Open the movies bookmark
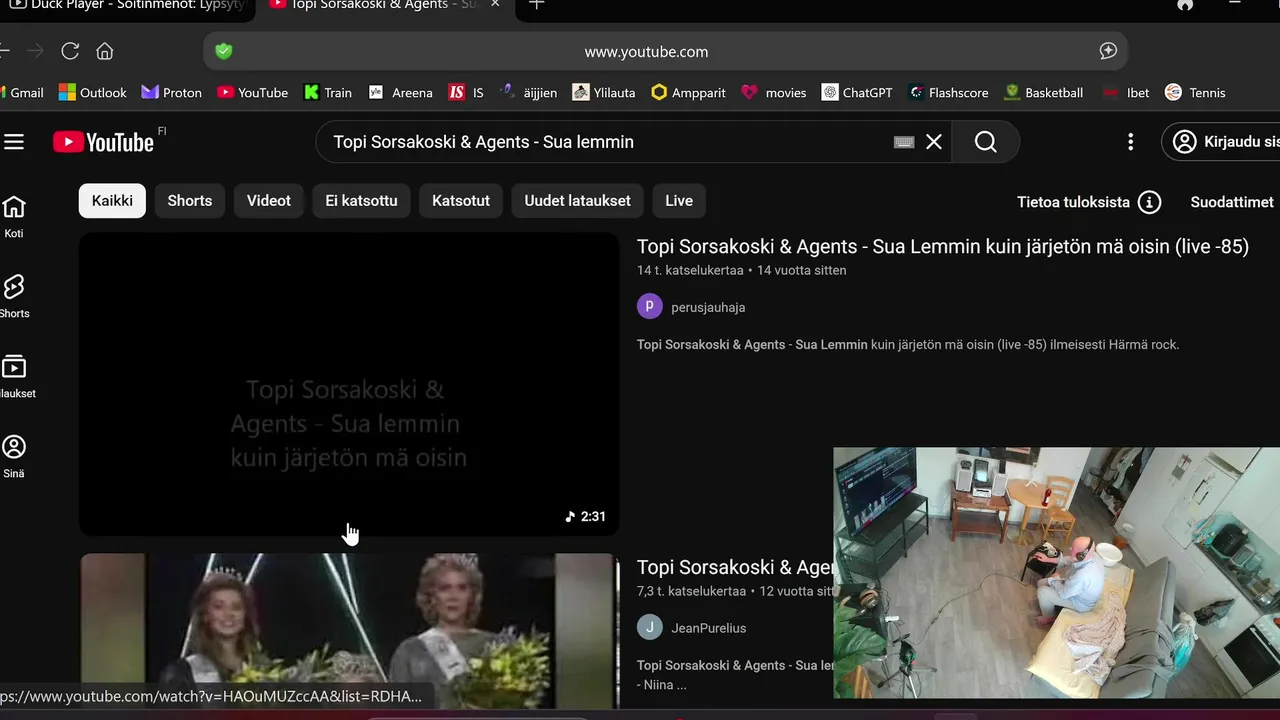Screen dimensions: 1280x720 (x=774, y=92)
